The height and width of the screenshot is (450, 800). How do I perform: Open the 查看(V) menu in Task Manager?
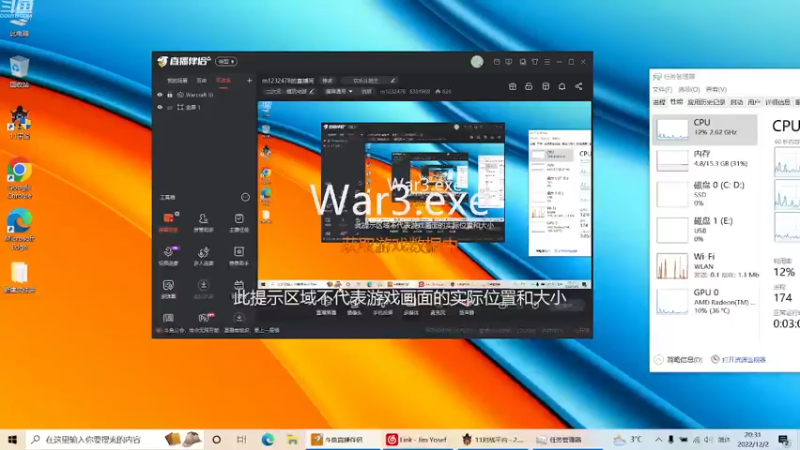point(716,89)
